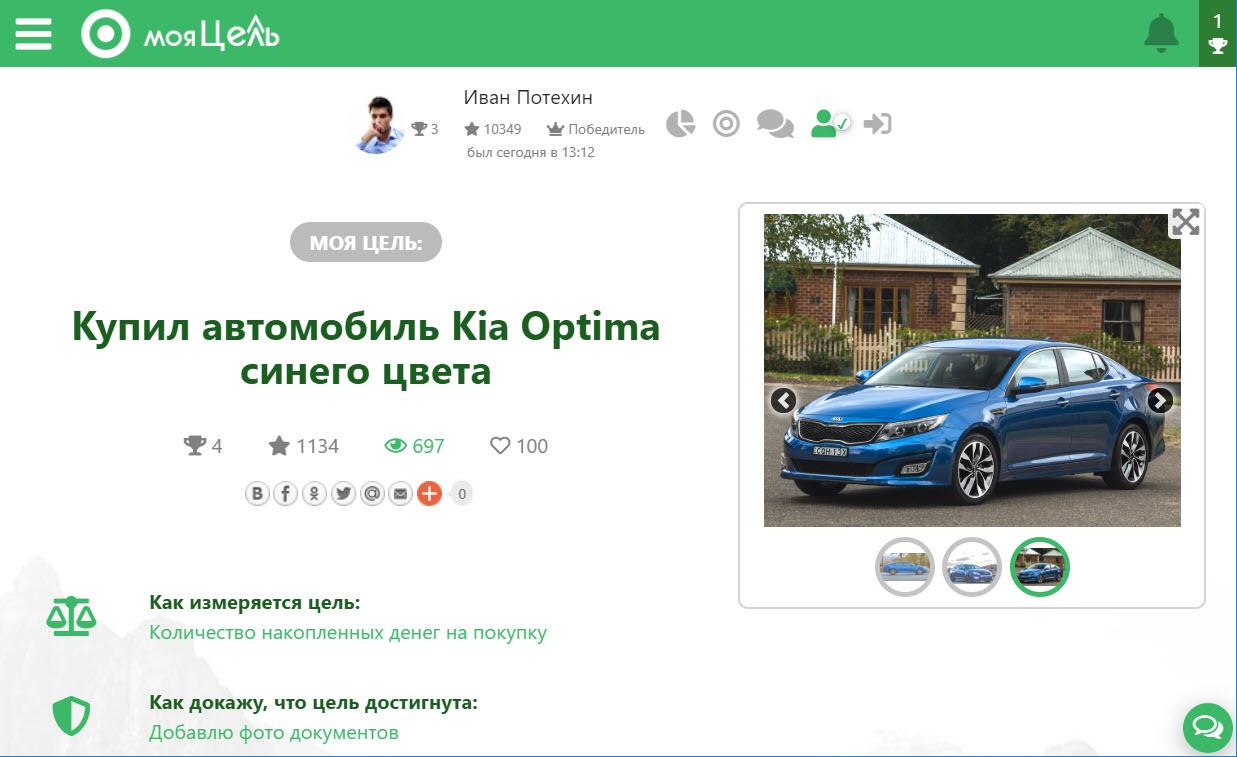Image resolution: width=1237 pixels, height=757 pixels.
Task: Click the МОЯ ЦЕЛЬ: badge
Action: pyautogui.click(x=366, y=242)
